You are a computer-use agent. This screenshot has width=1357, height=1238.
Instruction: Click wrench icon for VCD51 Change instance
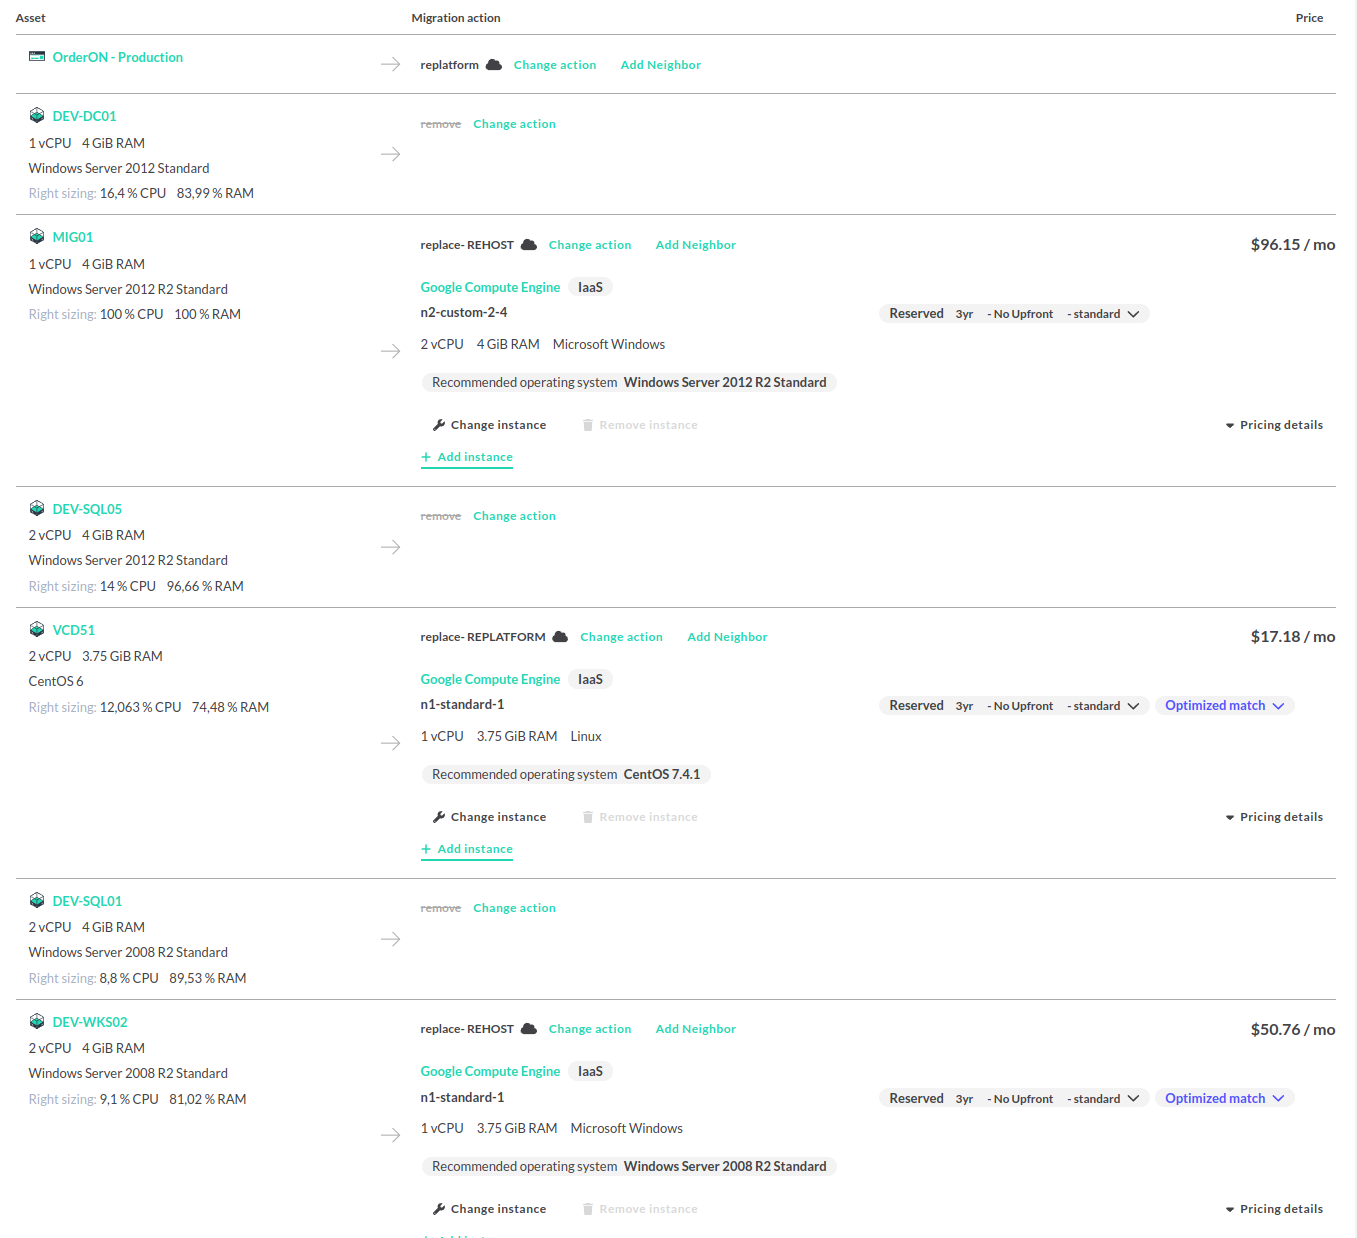pos(439,817)
